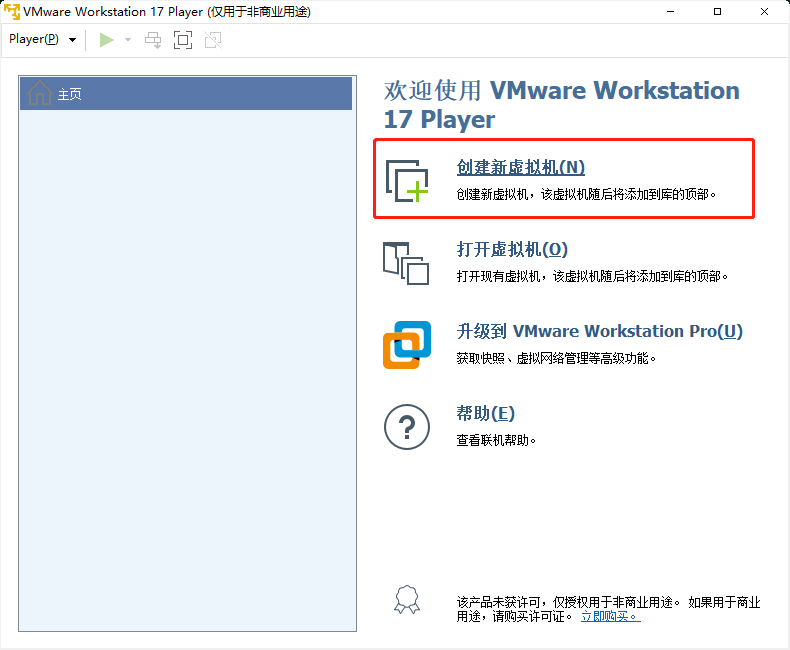
Task: Click the create new virtual machine icon
Action: click(x=407, y=180)
